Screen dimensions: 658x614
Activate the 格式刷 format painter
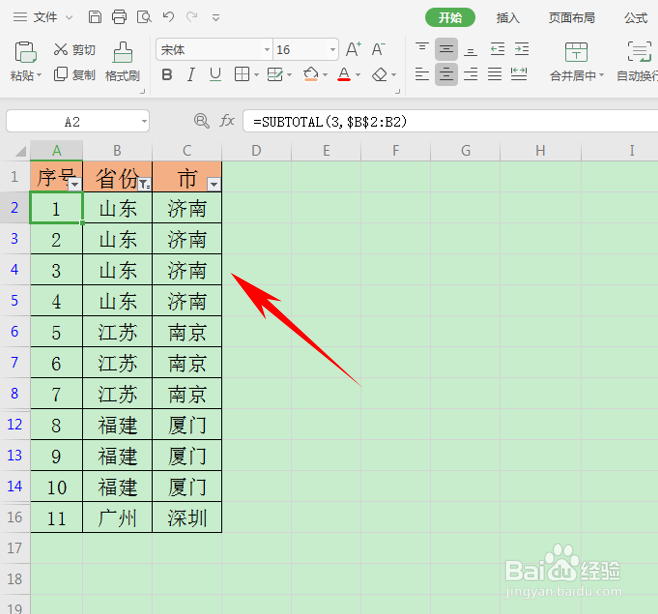pyautogui.click(x=122, y=62)
